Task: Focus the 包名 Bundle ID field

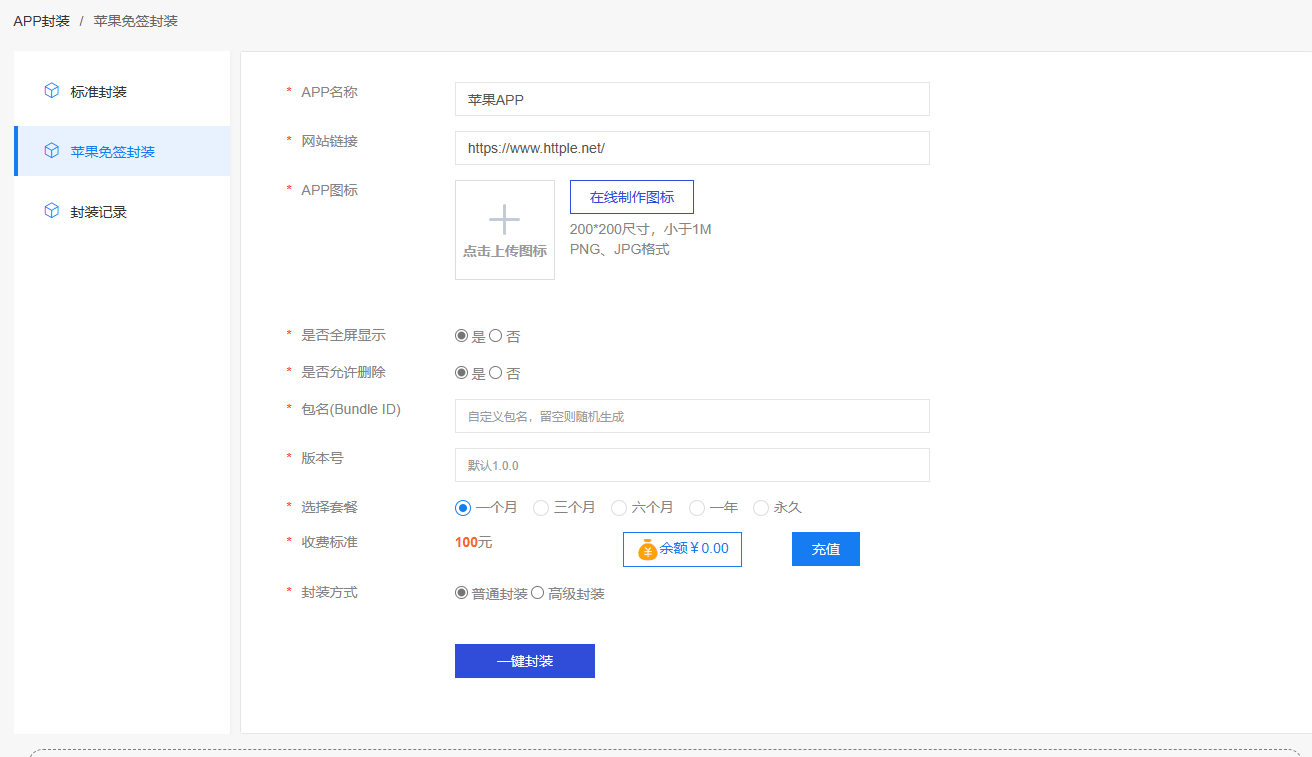Action: click(692, 416)
